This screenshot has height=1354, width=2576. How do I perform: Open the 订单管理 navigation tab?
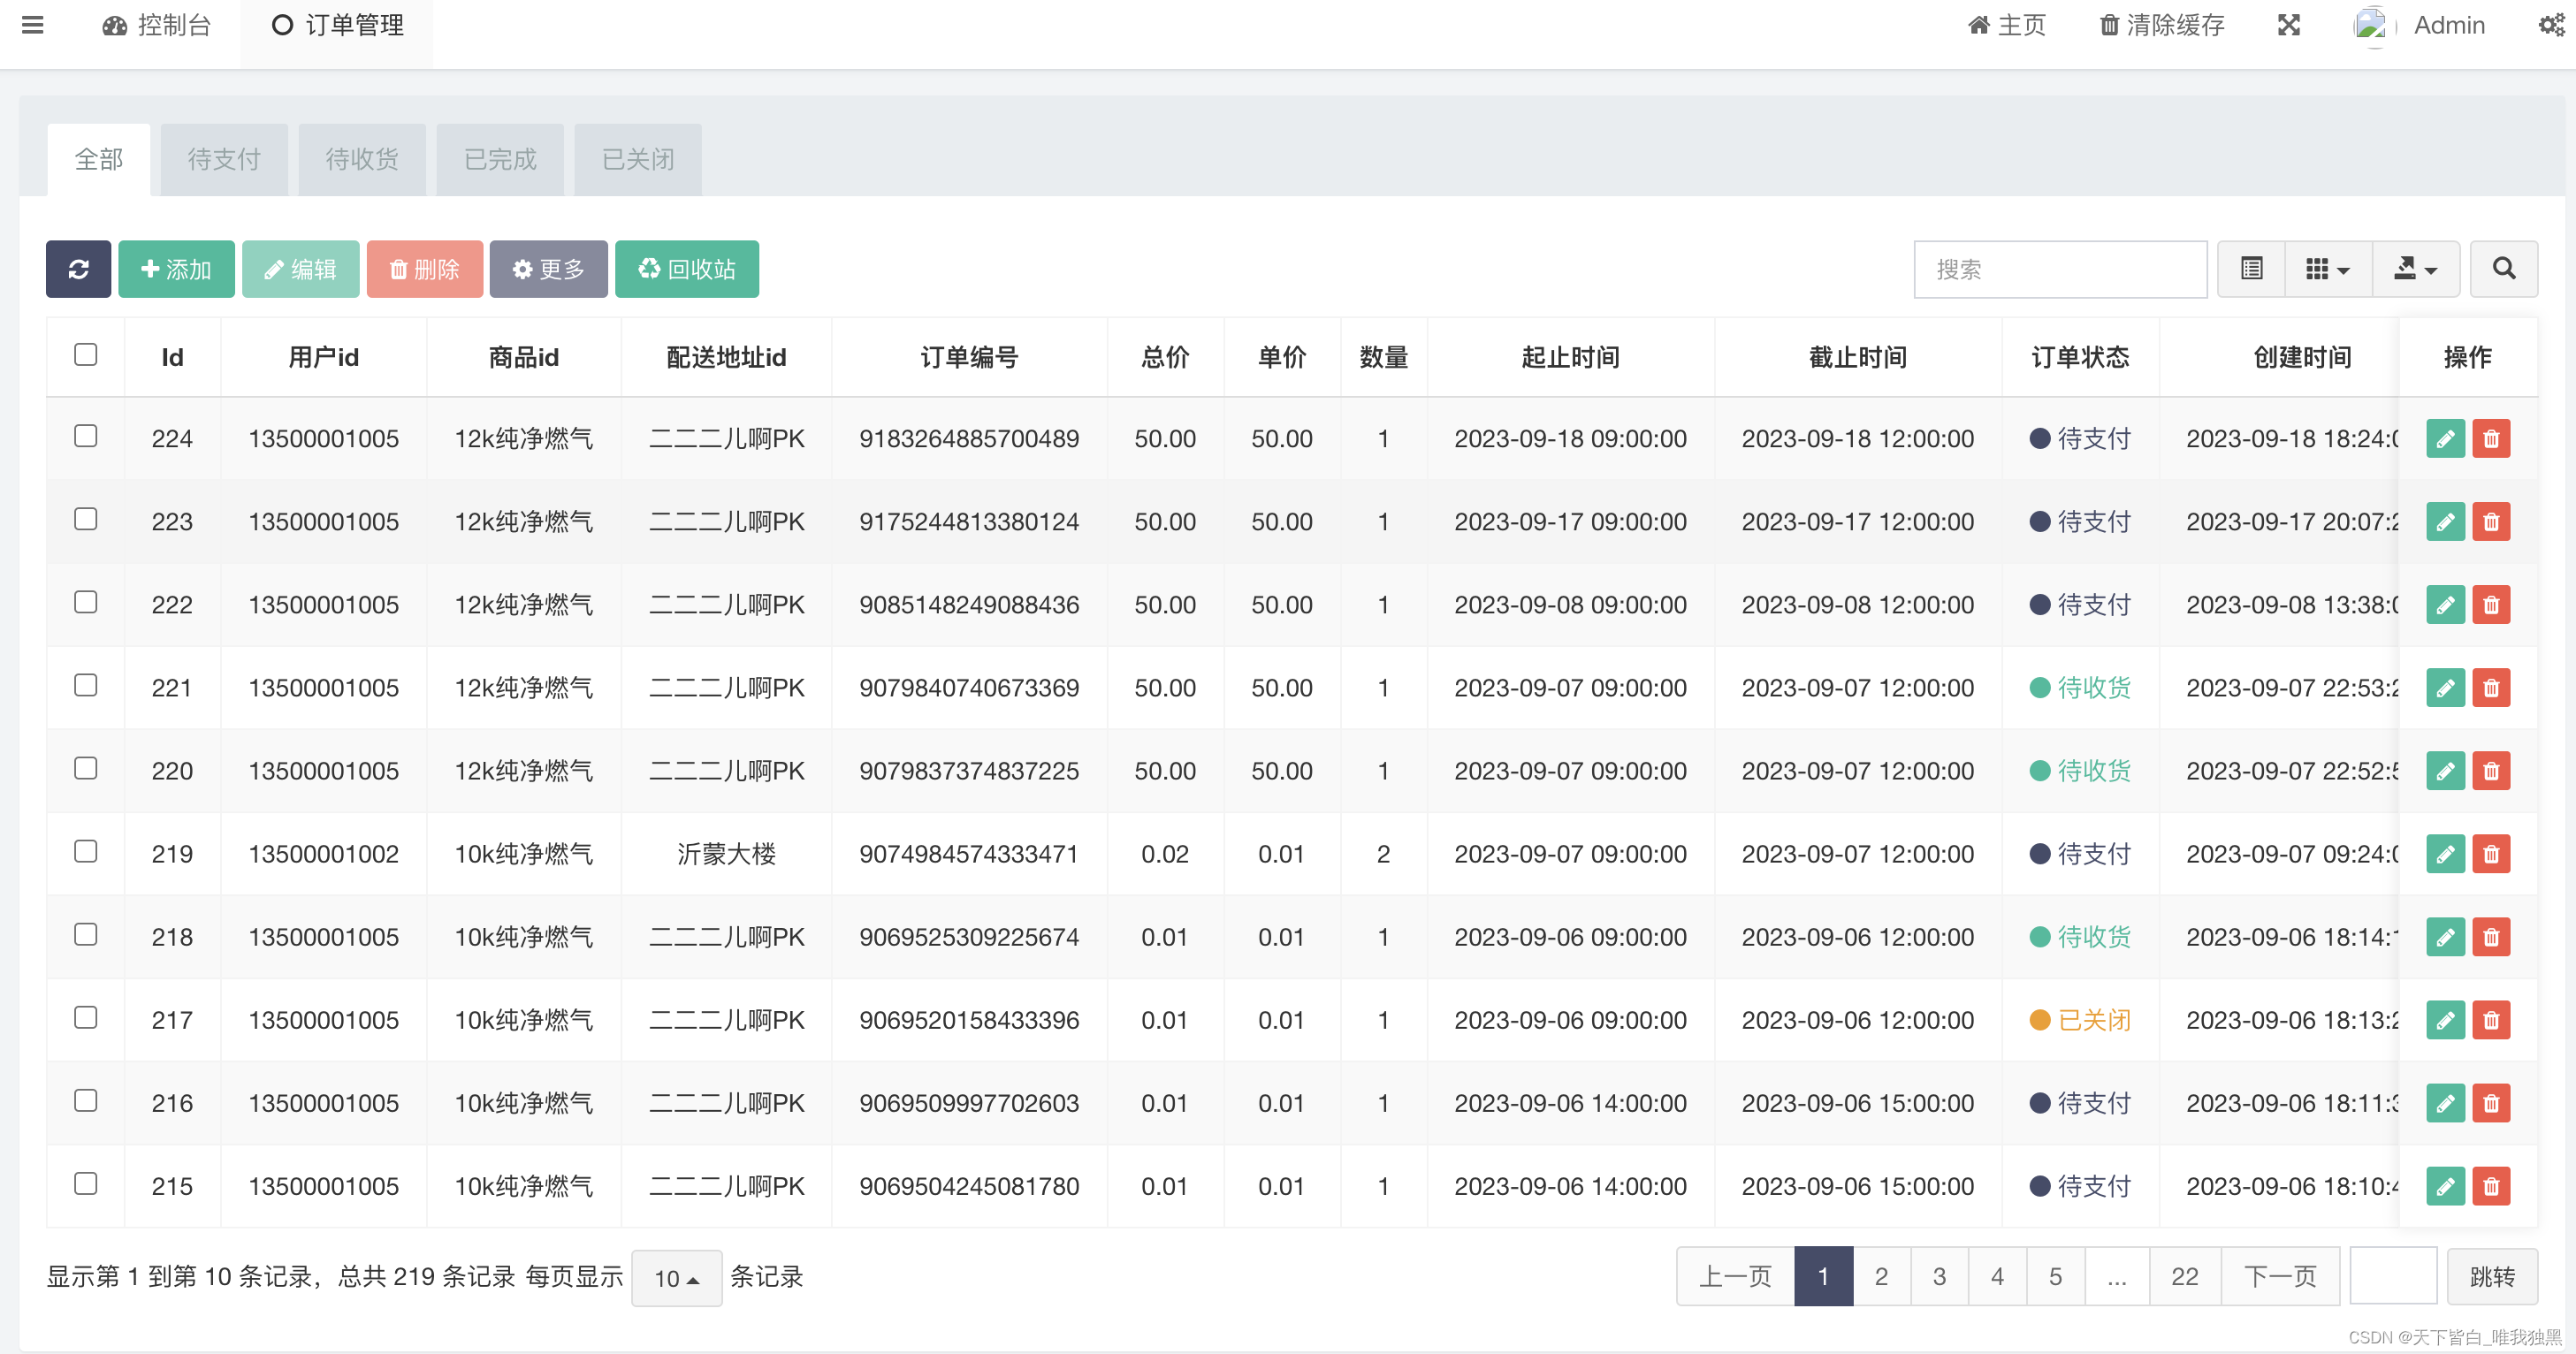click(x=337, y=25)
